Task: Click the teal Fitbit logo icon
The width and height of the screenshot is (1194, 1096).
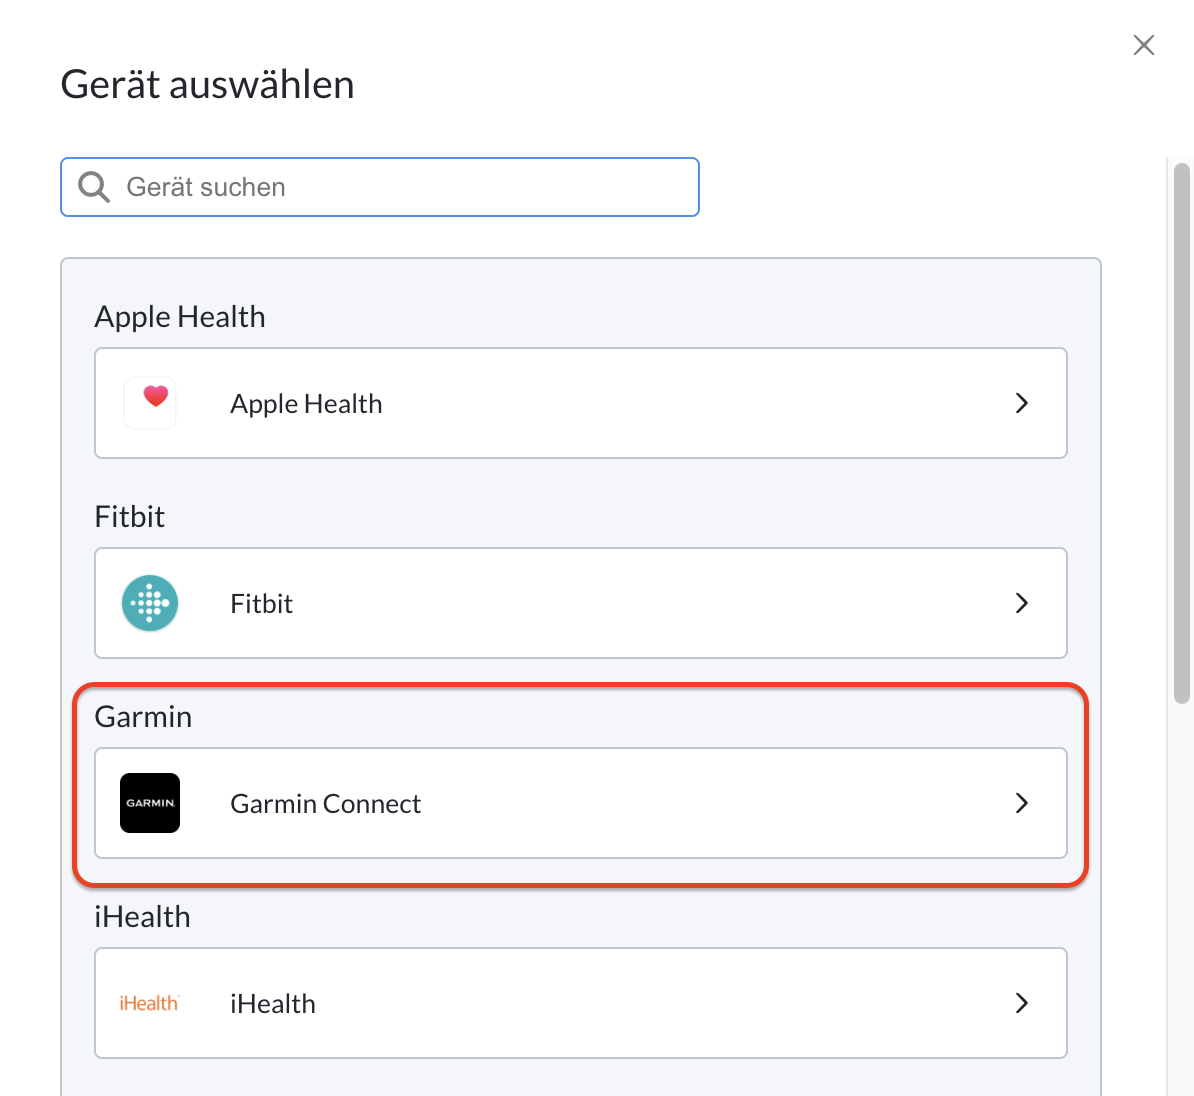Action: tap(150, 603)
